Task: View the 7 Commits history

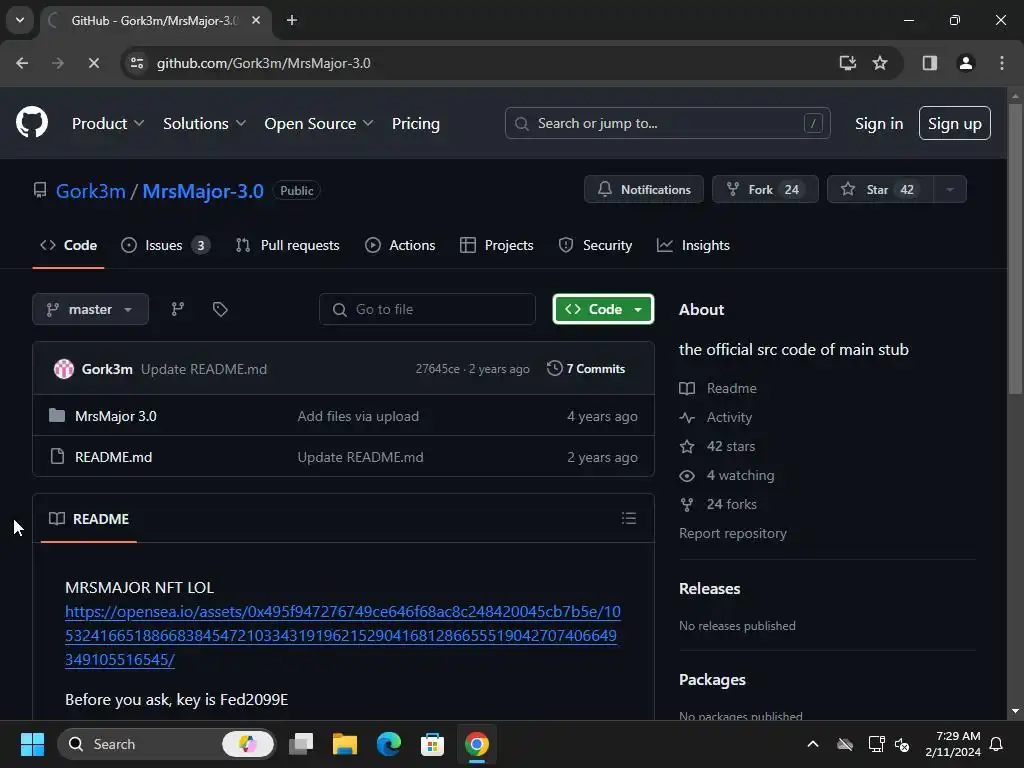Action: click(586, 368)
